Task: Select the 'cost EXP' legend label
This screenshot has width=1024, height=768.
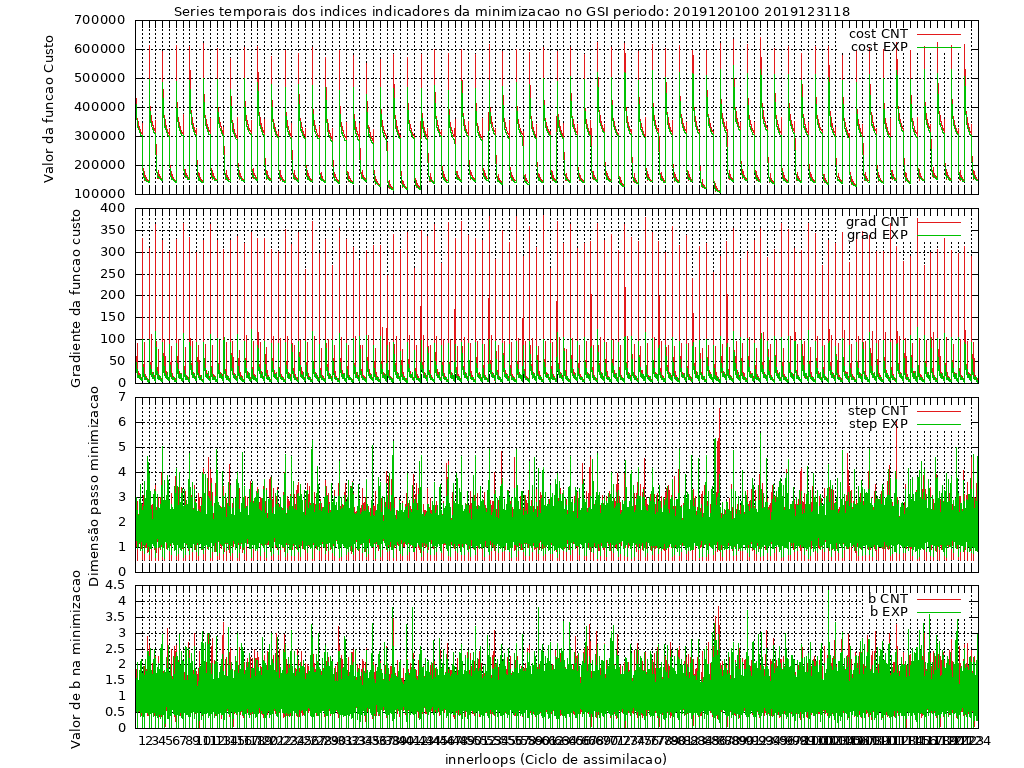Action: pyautogui.click(x=879, y=47)
